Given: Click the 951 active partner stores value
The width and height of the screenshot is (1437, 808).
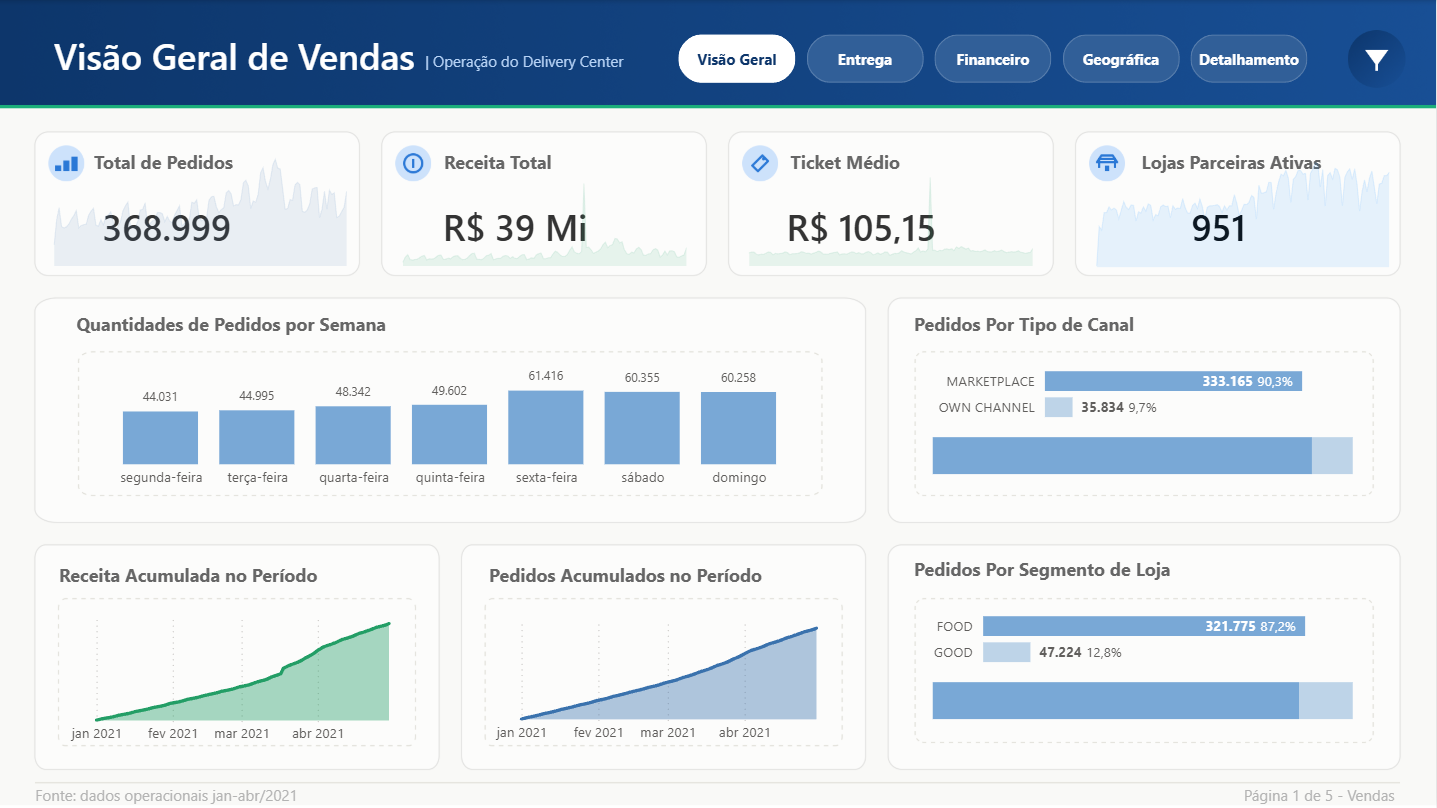Looking at the screenshot, I should pyautogui.click(x=1219, y=228).
